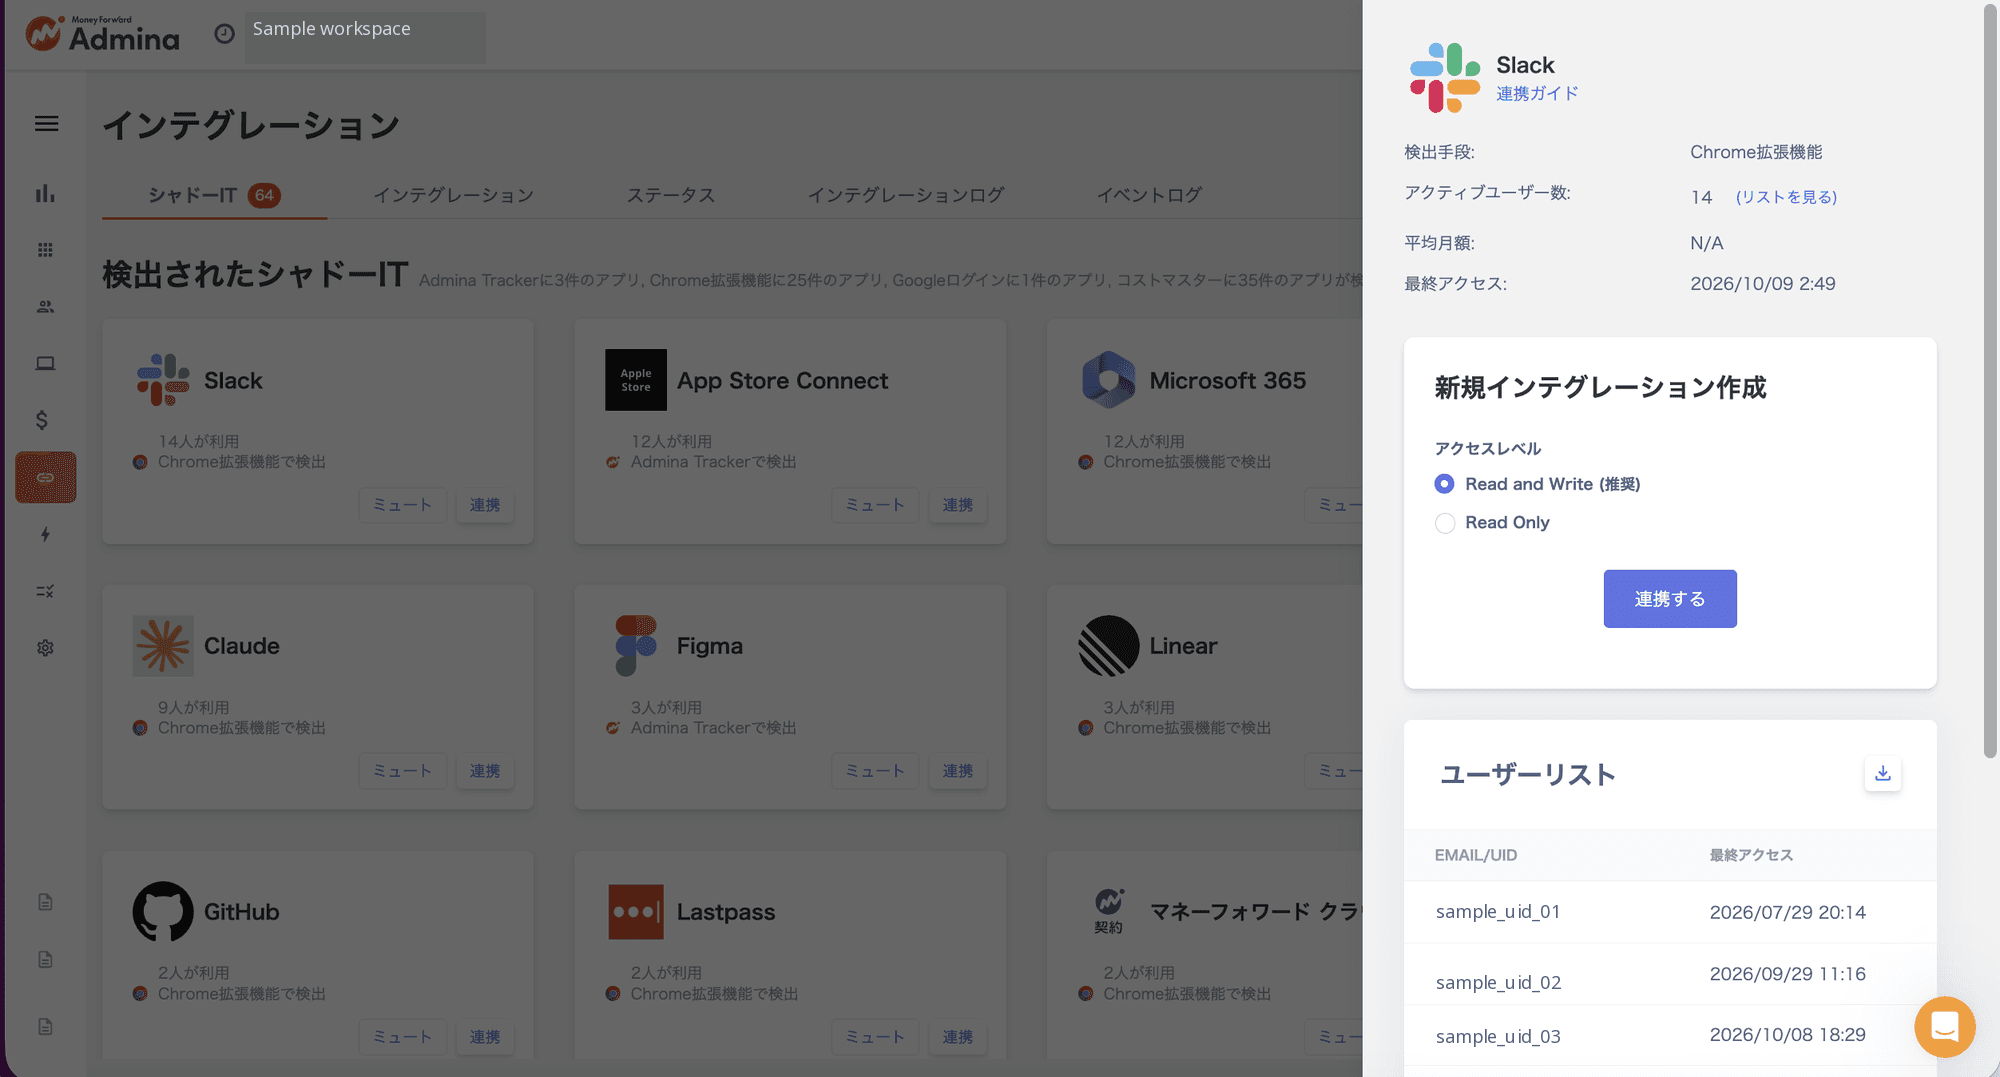Mute the App Store Connect card
2000x1077 pixels.
pyautogui.click(x=875, y=505)
